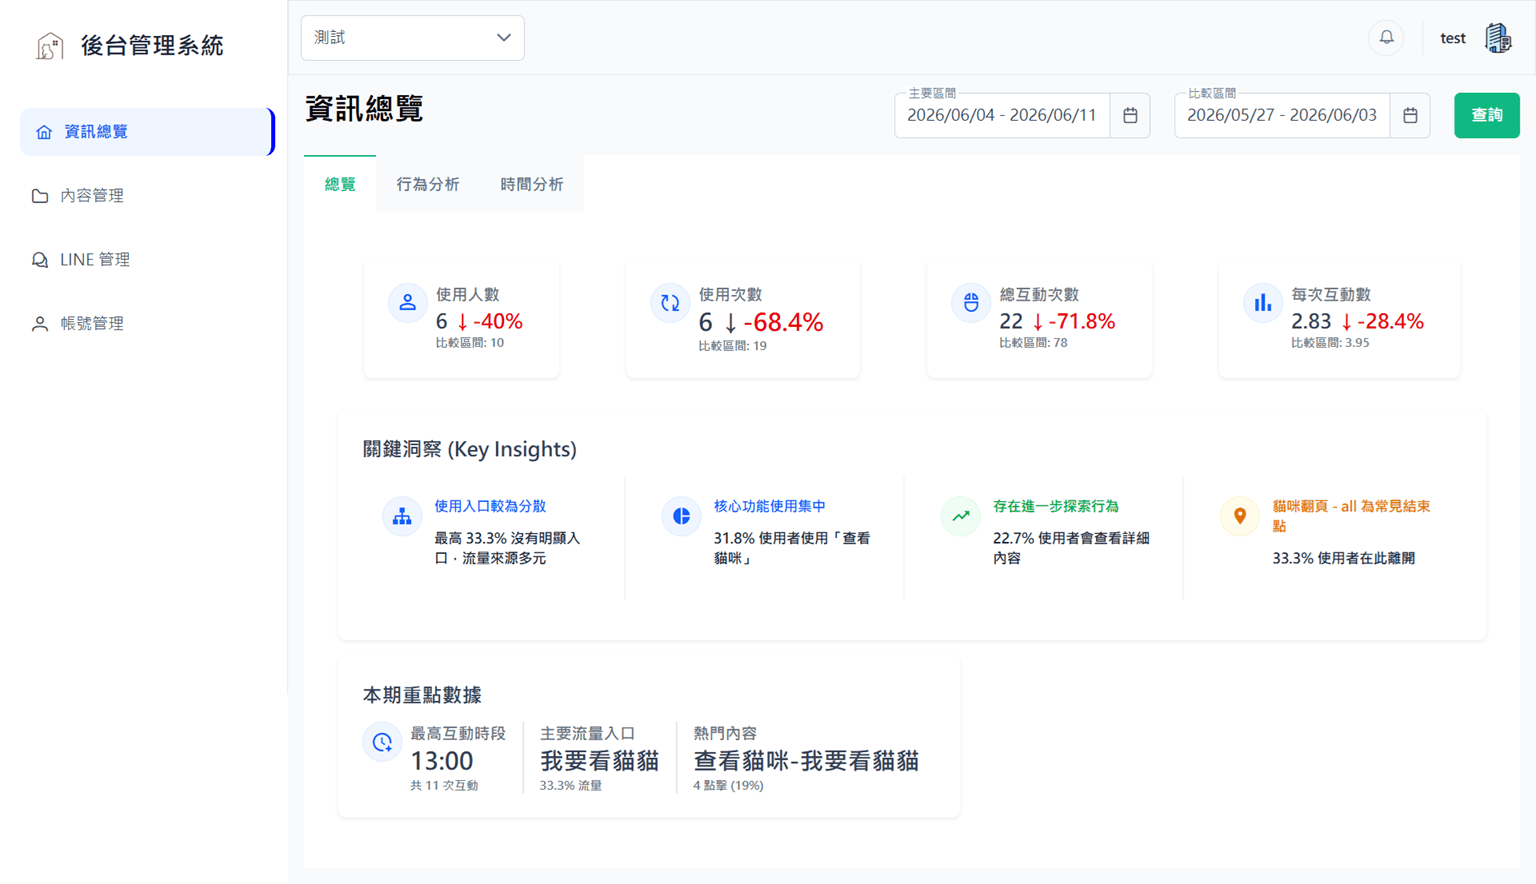1536x884 pixels.
Task: Click the 核心功能使用集中 insight title
Action: pyautogui.click(x=769, y=506)
